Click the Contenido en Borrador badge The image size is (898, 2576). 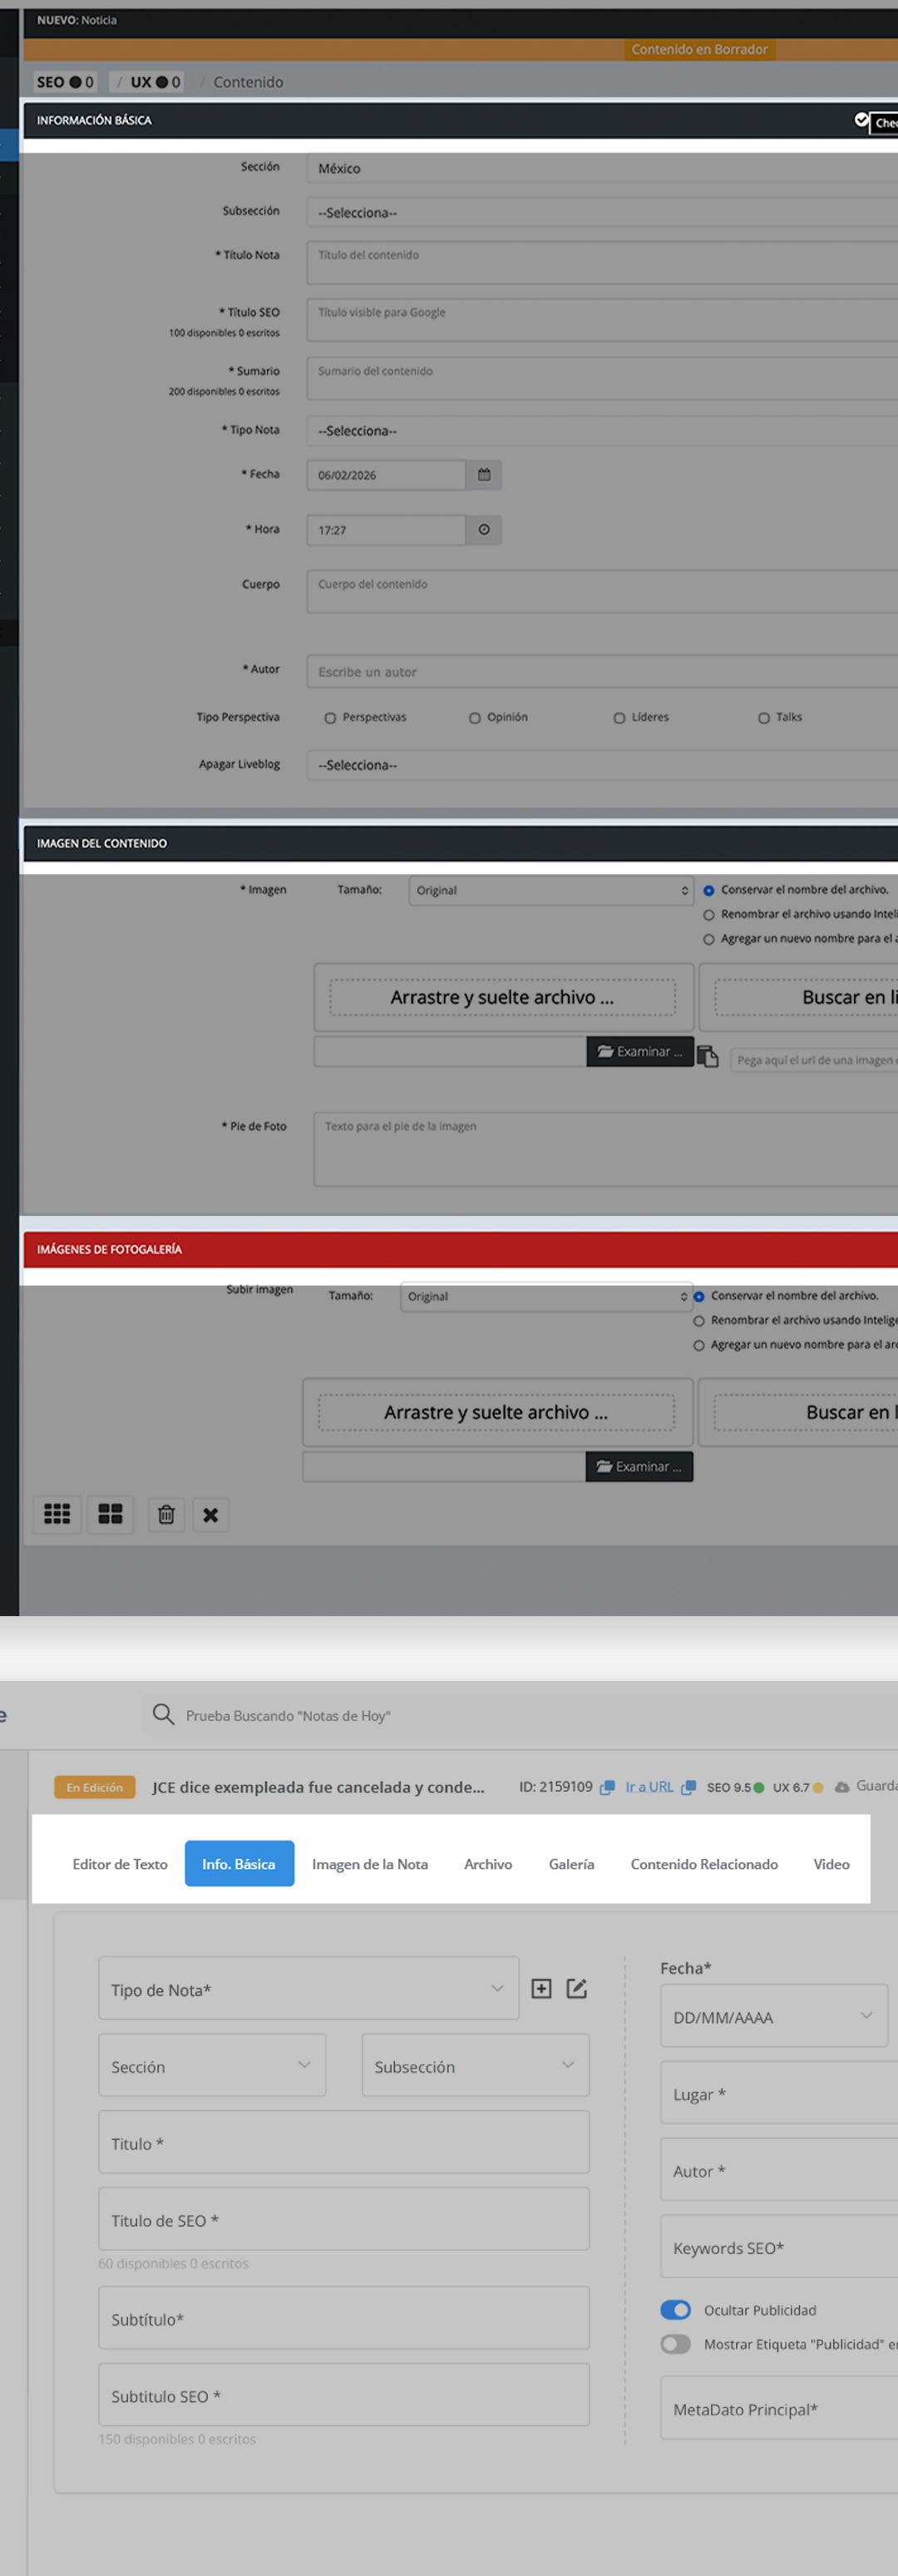point(700,49)
